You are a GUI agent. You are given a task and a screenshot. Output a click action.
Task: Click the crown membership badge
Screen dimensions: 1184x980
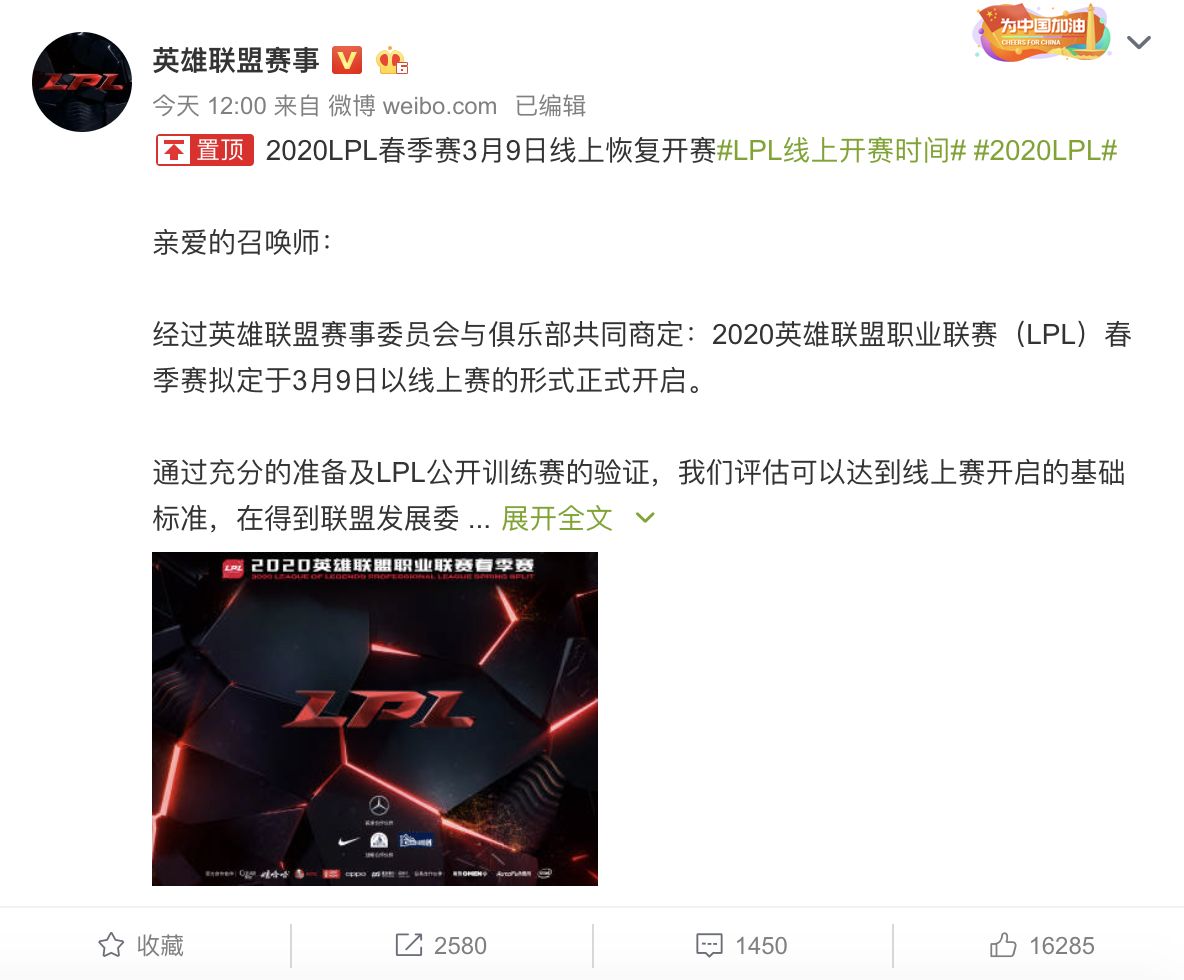pos(392,60)
